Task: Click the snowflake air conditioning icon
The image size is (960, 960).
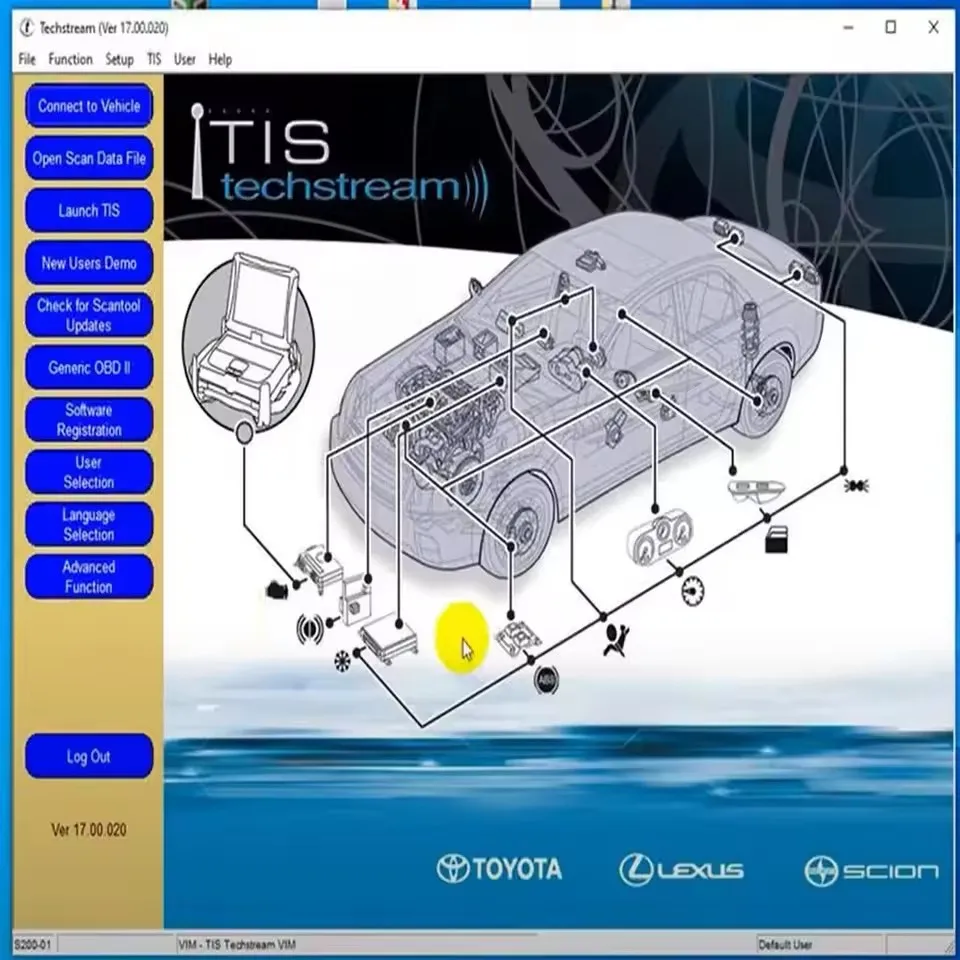Action: [x=344, y=662]
